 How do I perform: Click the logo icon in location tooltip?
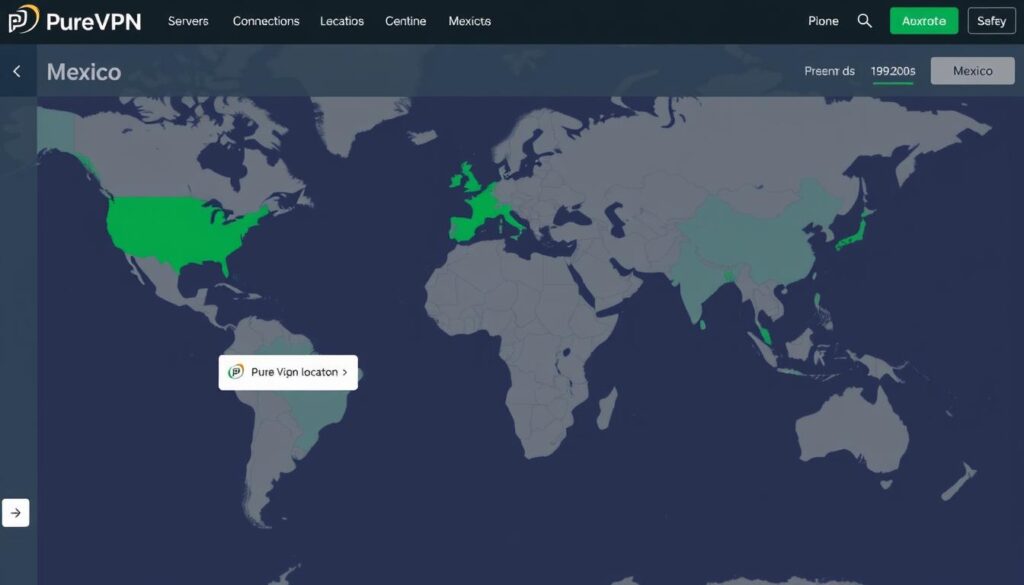click(236, 372)
